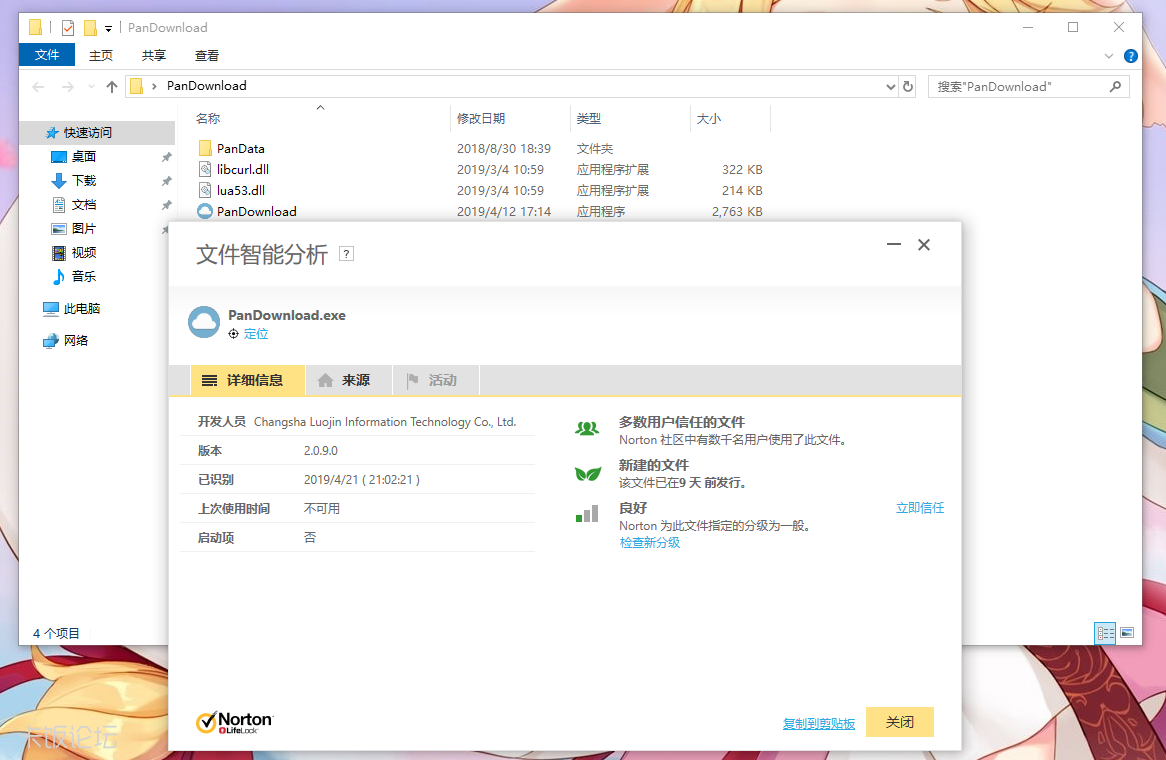
Task: Open the recent locations dropdown arrow
Action: click(x=91, y=87)
